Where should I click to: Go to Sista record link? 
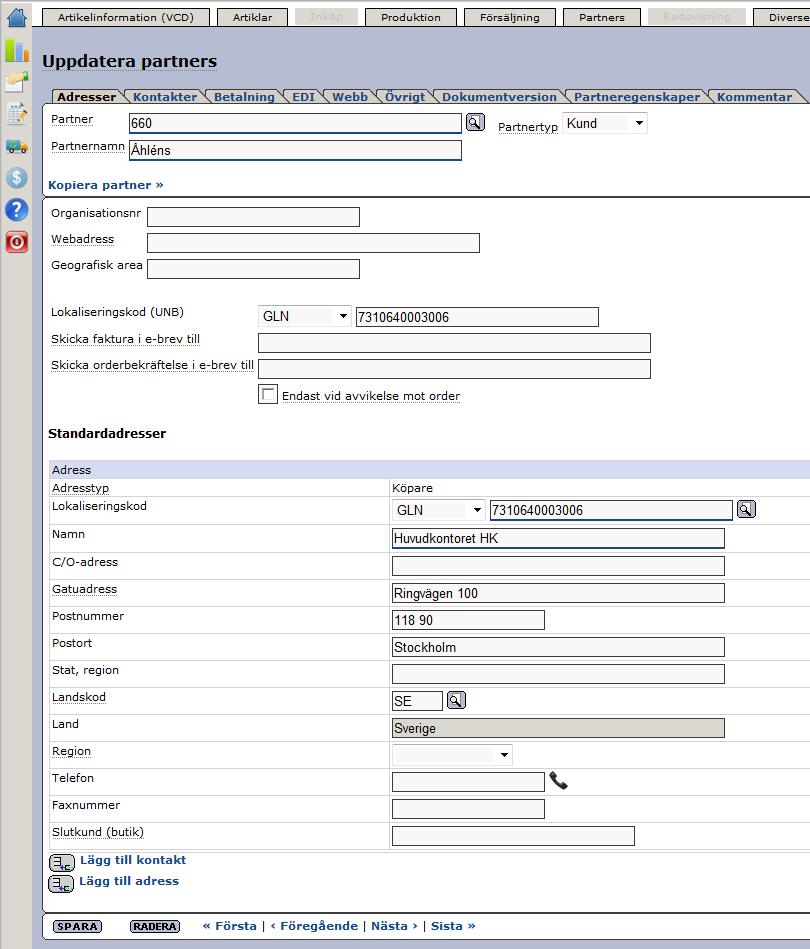453,926
